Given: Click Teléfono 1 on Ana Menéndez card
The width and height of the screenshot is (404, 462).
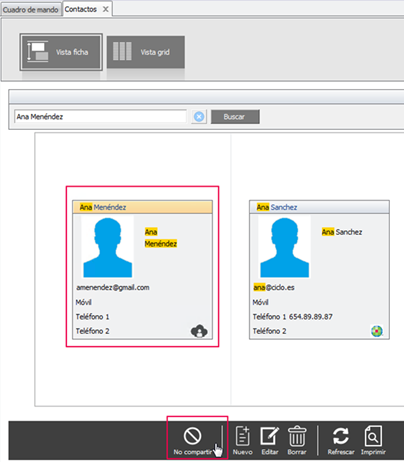Looking at the screenshot, I should (92, 317).
